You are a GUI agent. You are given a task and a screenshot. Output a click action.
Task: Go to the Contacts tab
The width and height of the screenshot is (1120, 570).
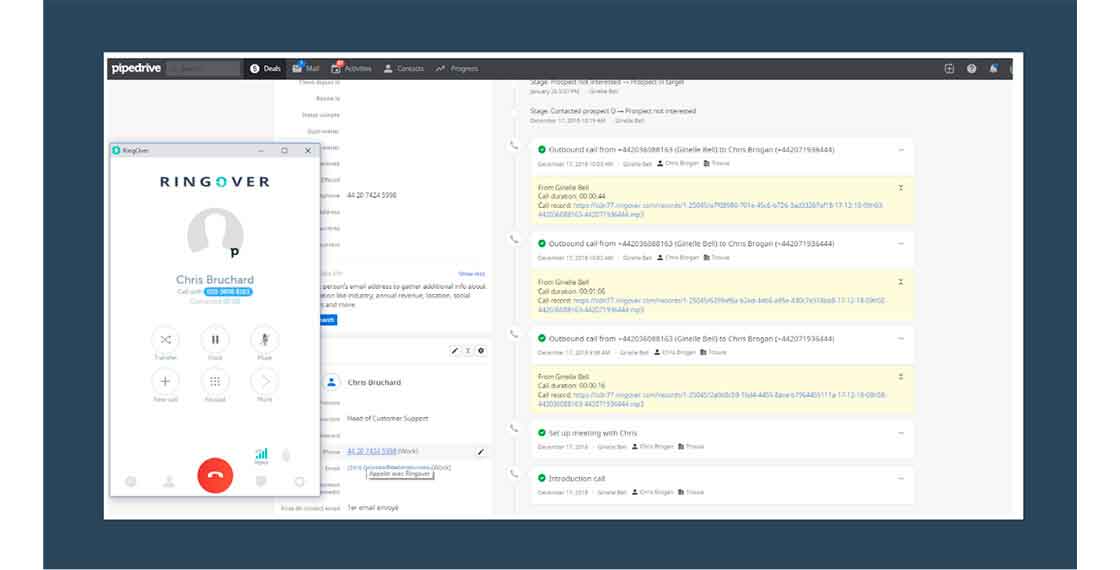pyautogui.click(x=404, y=69)
